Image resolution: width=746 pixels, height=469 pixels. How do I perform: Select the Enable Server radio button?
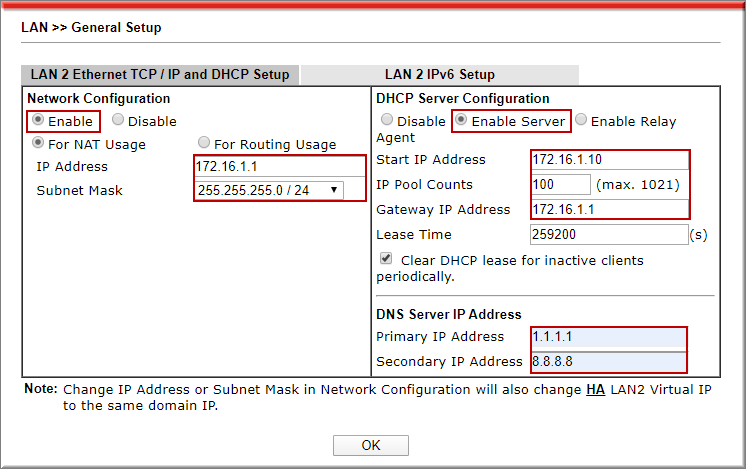(460, 121)
